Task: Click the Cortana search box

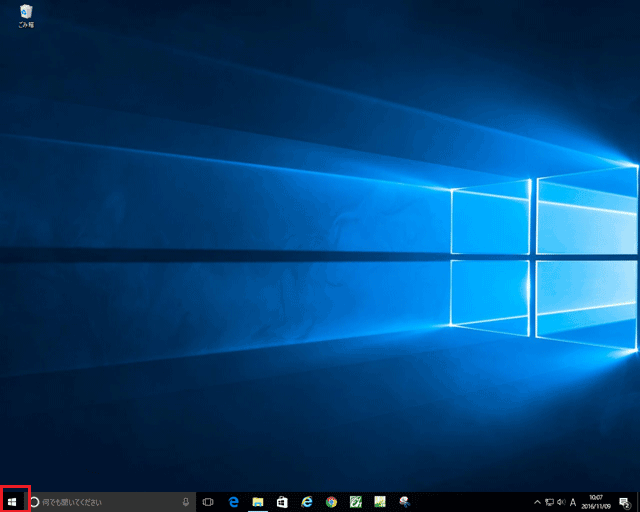Action: coord(110,502)
